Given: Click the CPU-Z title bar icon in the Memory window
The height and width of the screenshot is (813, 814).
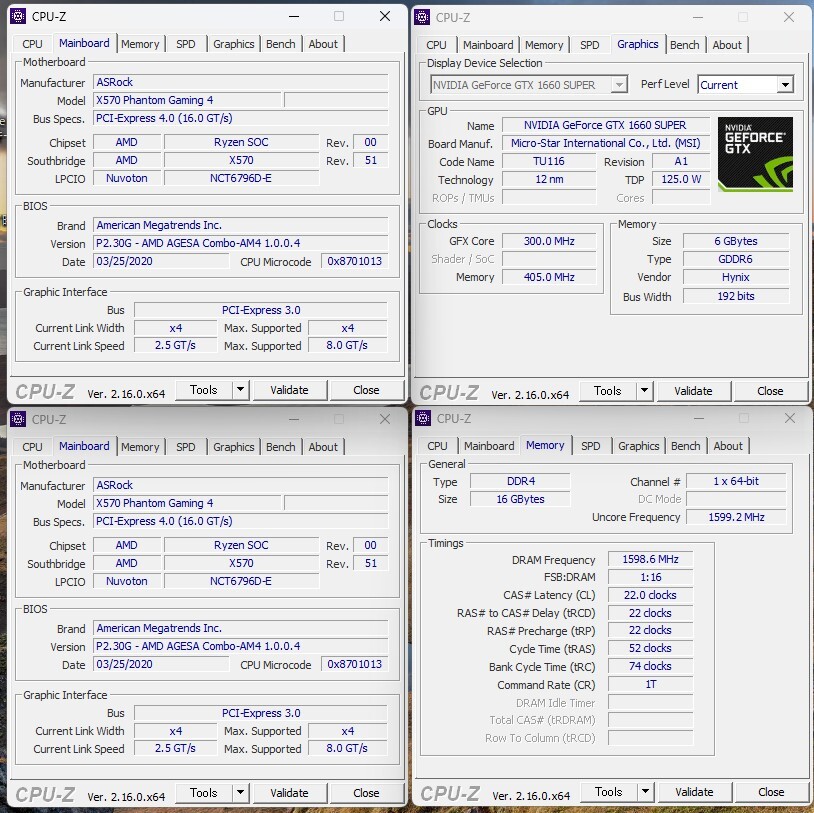Looking at the screenshot, I should pos(422,418).
